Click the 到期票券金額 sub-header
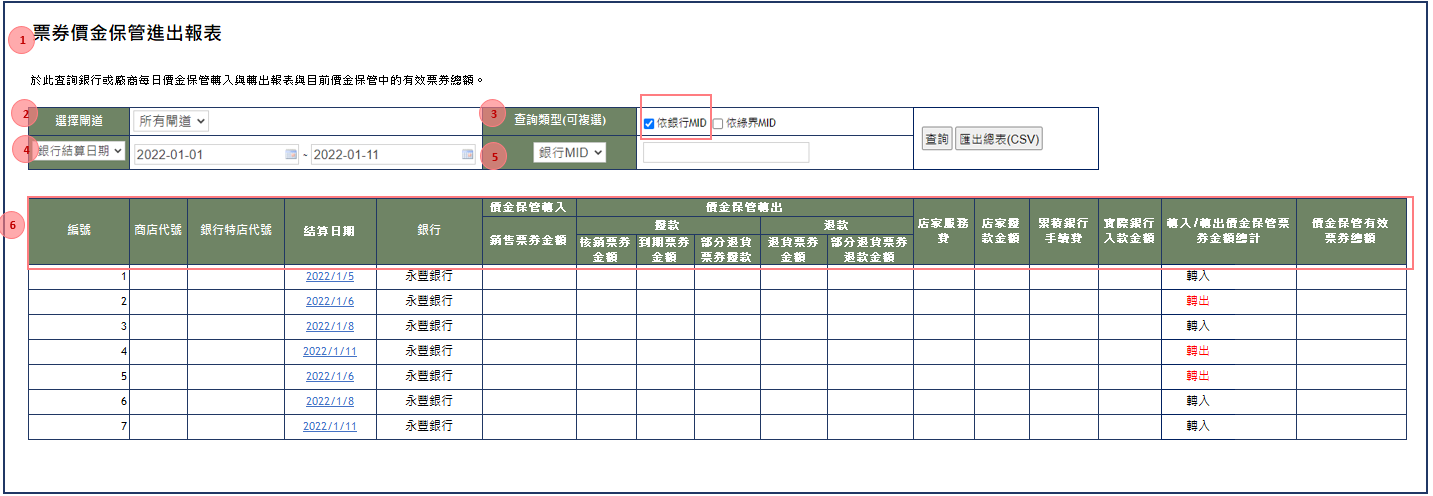Viewport: 1433px width, 496px height. 665,249
